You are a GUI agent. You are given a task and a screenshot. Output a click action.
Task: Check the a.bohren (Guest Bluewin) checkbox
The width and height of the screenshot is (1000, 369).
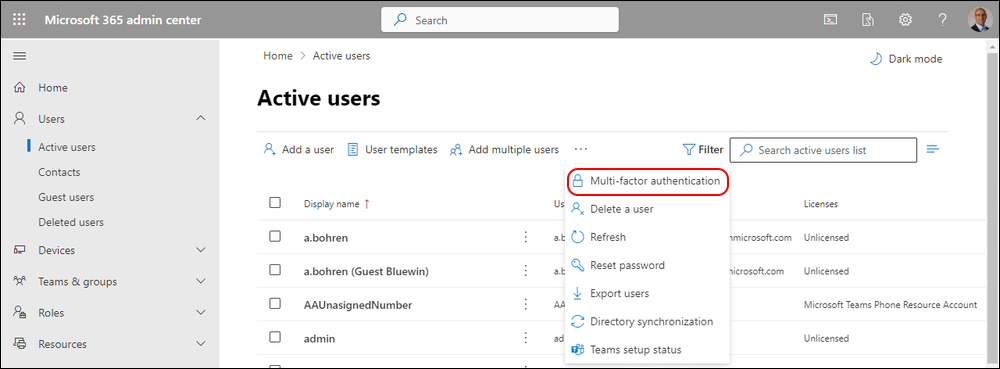point(275,270)
